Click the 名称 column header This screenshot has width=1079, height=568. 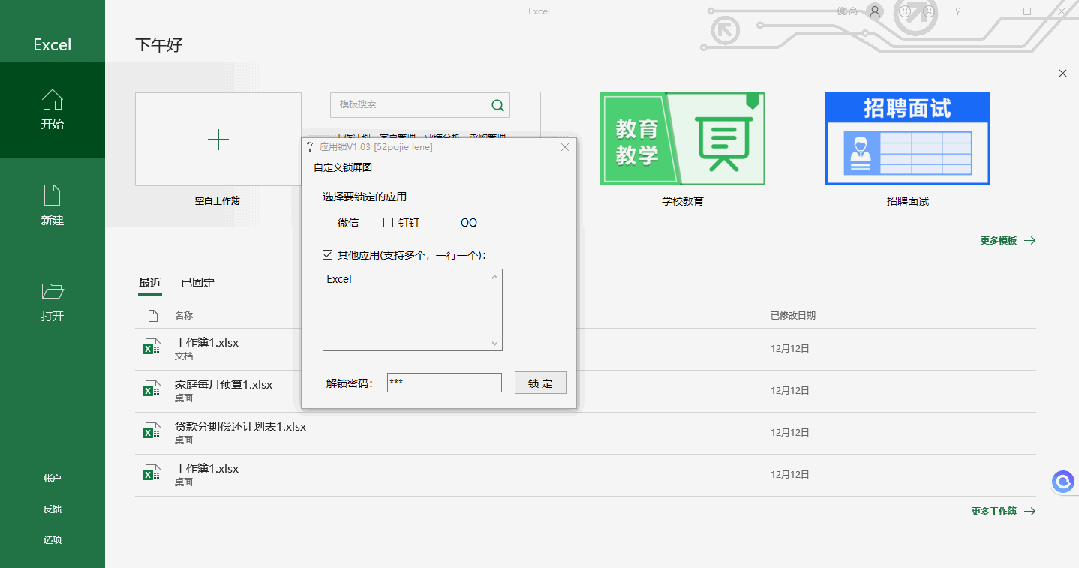pyautogui.click(x=184, y=315)
